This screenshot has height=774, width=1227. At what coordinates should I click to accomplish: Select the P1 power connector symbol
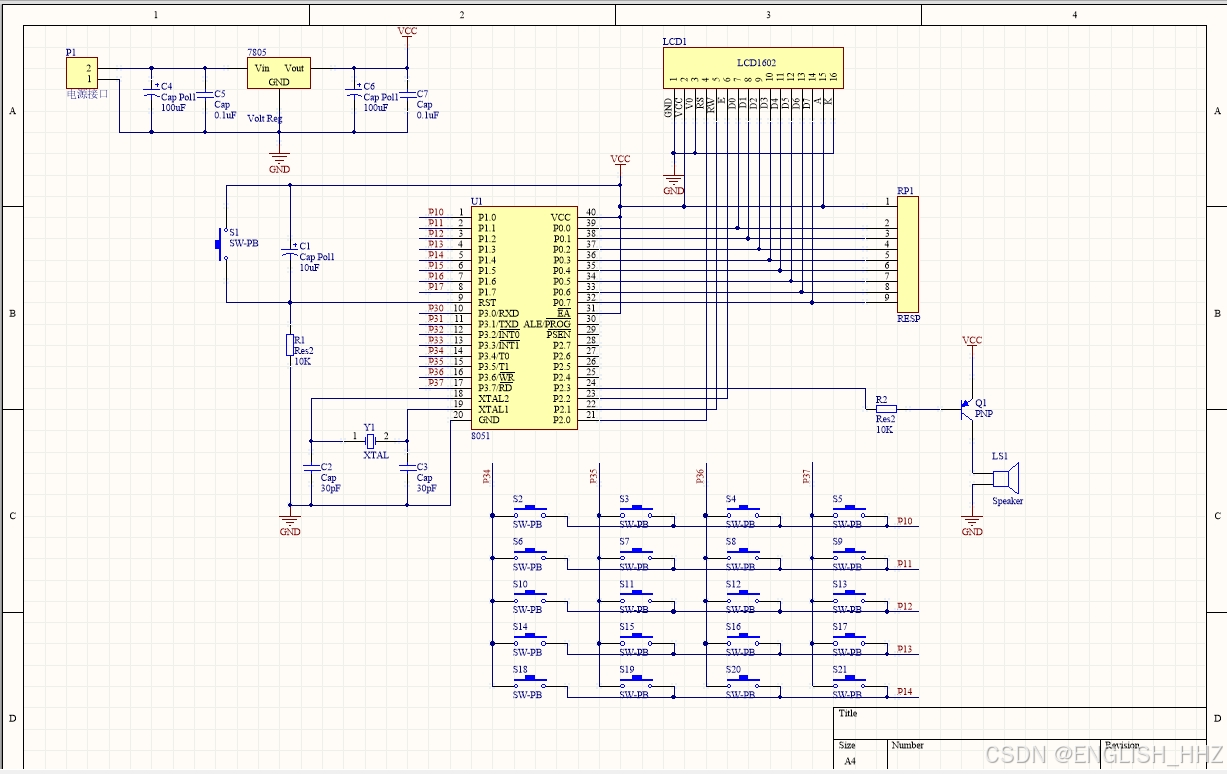pos(82,73)
